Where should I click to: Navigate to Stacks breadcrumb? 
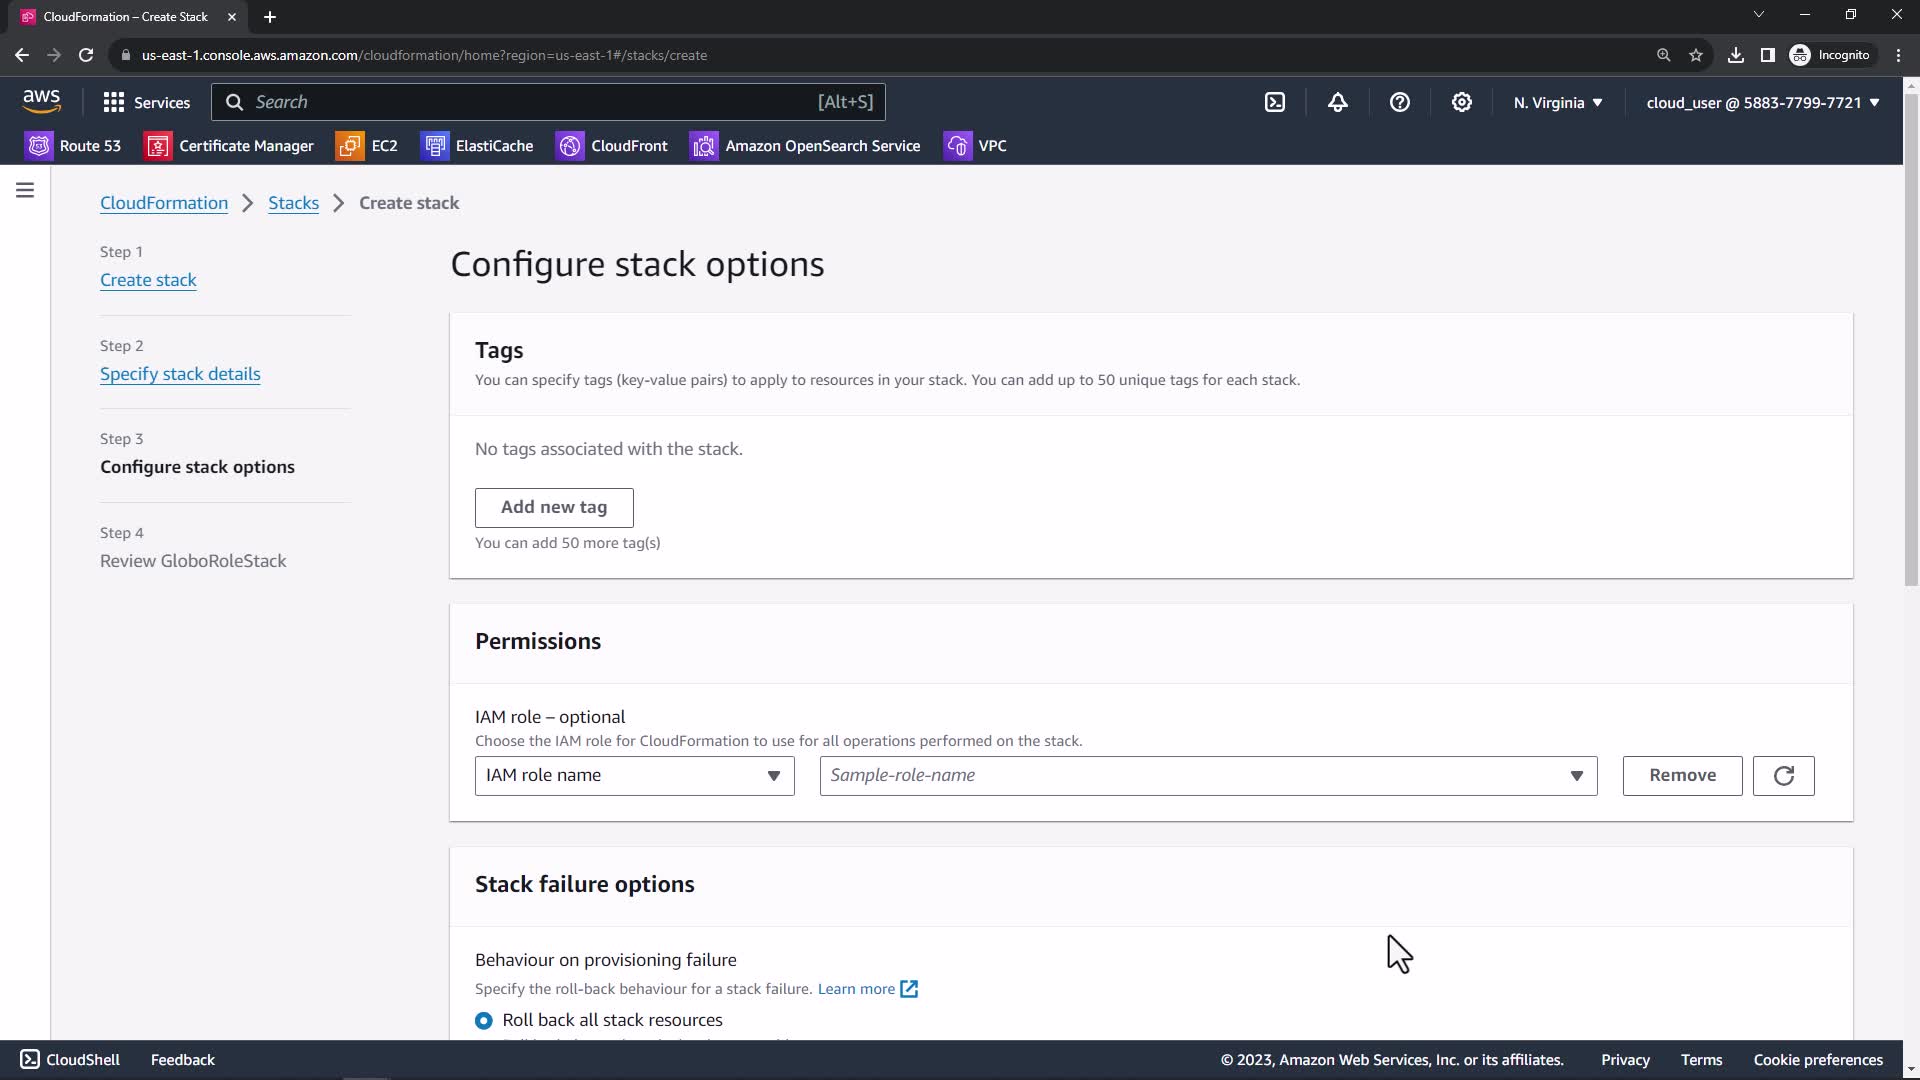click(293, 203)
